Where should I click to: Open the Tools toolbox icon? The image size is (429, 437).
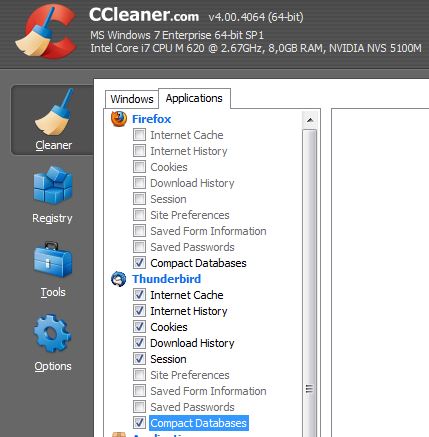[x=53, y=260]
